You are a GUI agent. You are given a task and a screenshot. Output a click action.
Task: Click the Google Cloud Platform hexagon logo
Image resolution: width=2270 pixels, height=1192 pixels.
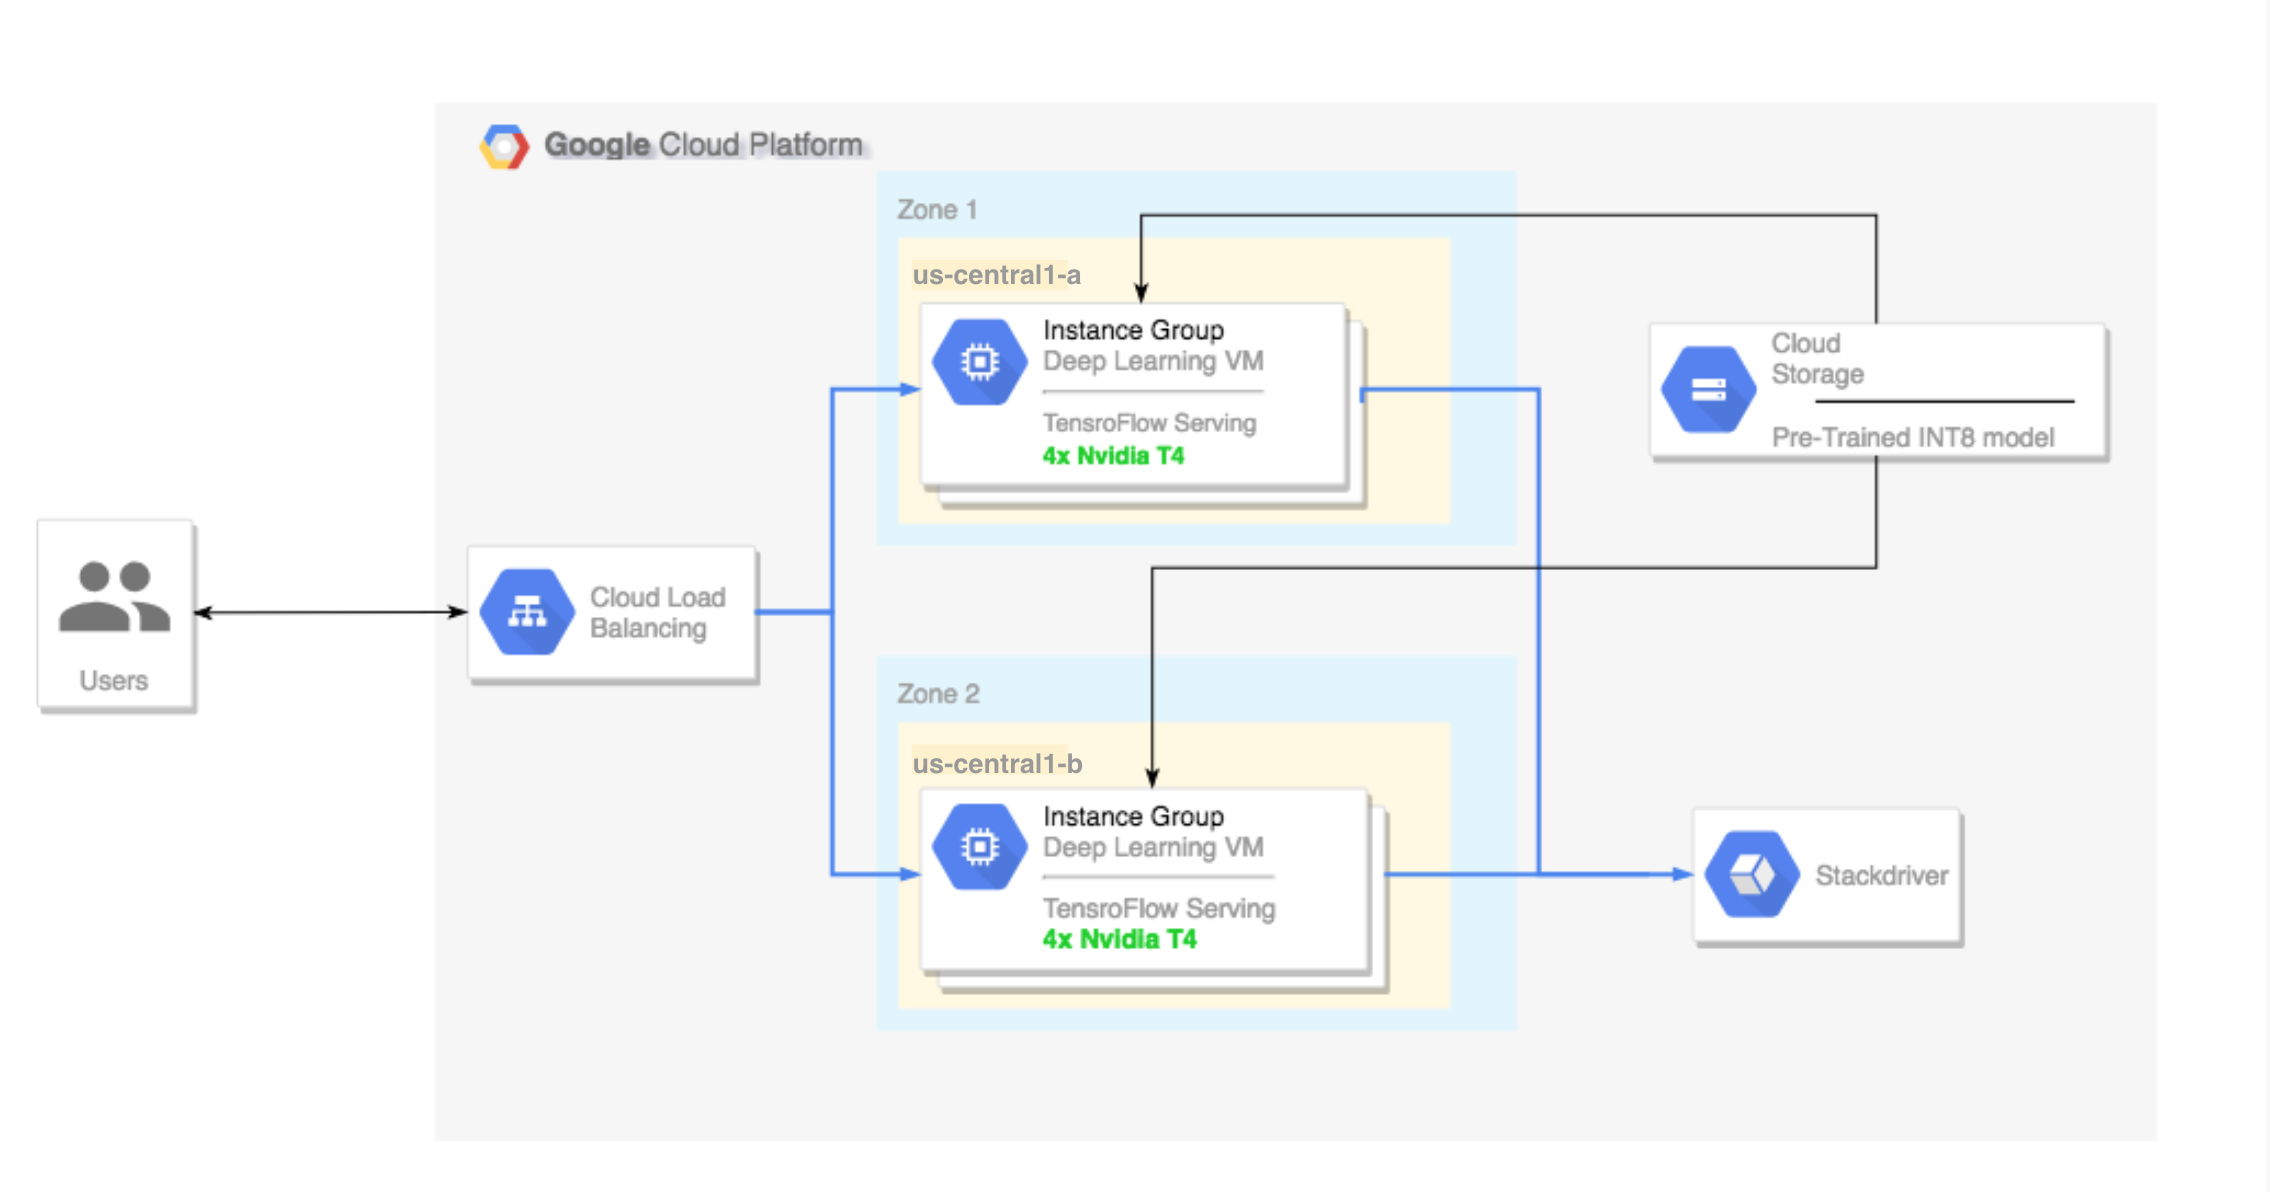pyautogui.click(x=504, y=146)
